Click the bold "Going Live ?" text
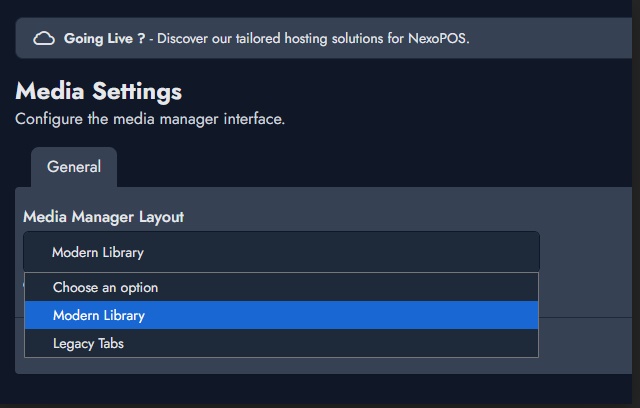640x408 pixels. pos(104,38)
